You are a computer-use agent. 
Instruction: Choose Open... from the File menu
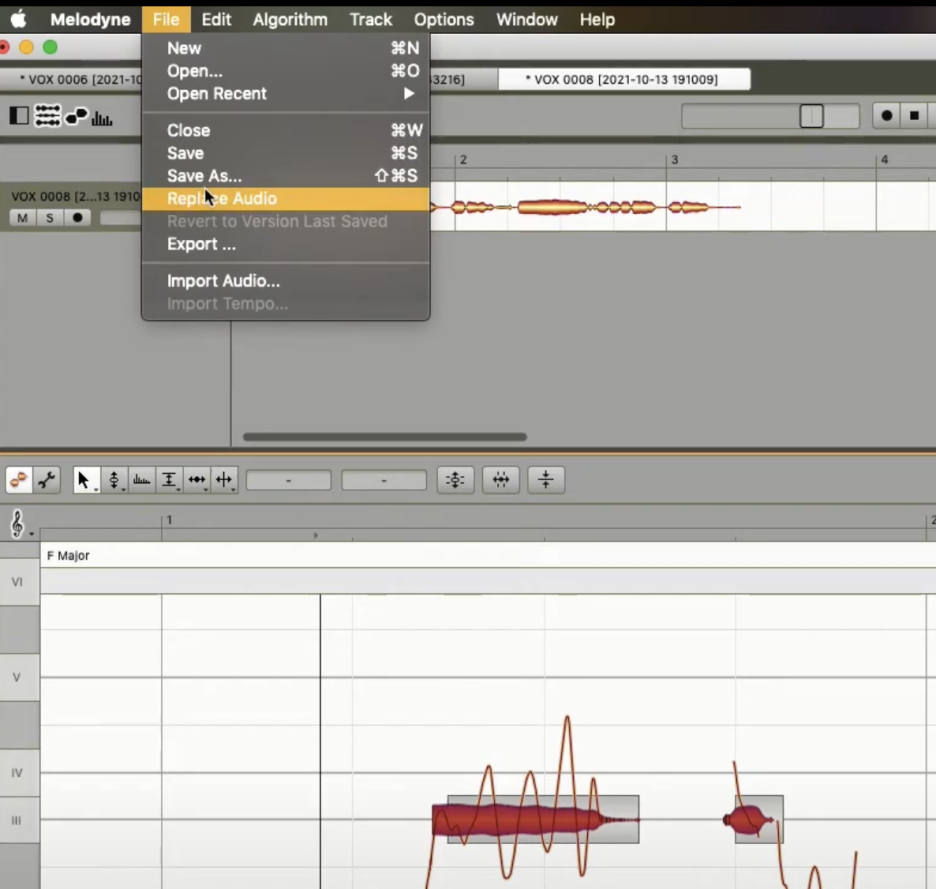[285, 71]
